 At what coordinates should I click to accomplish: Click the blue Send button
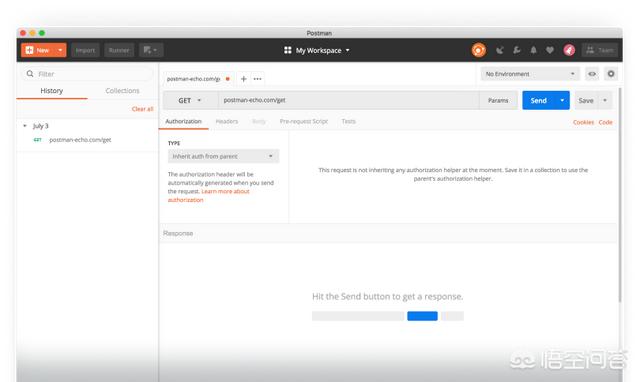(538, 100)
